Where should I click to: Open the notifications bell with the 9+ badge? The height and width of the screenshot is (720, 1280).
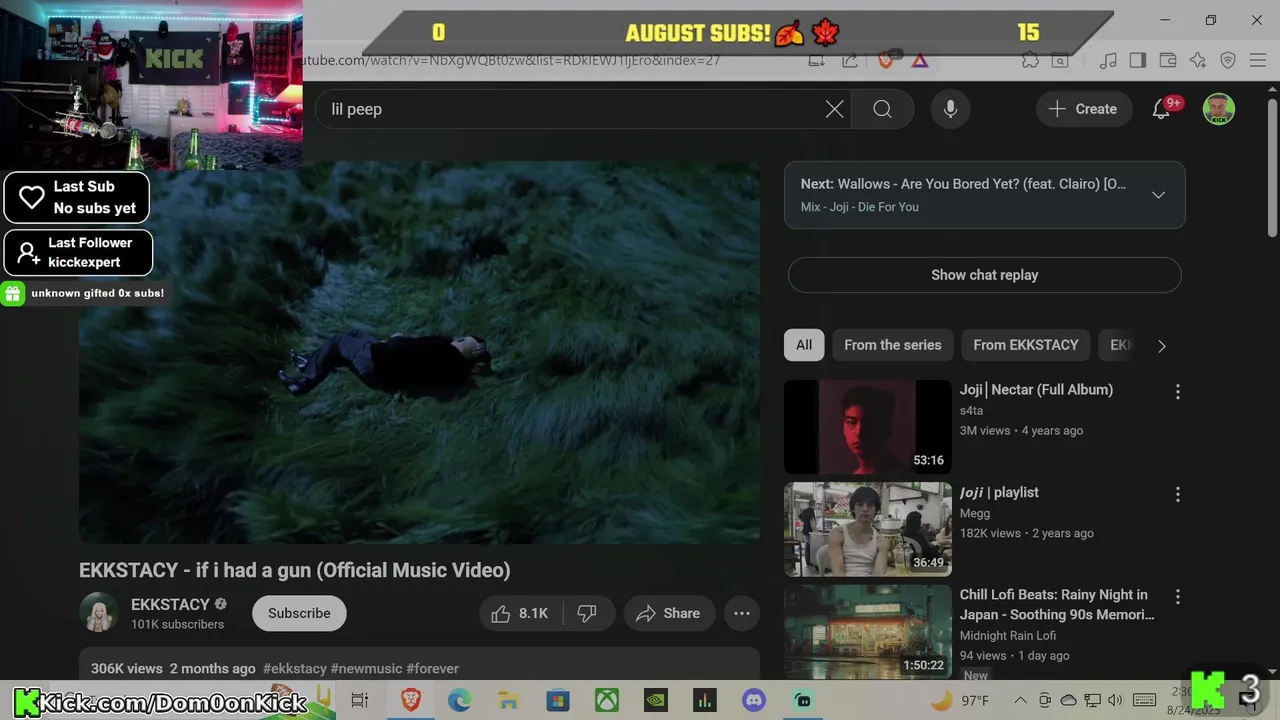pos(1161,109)
